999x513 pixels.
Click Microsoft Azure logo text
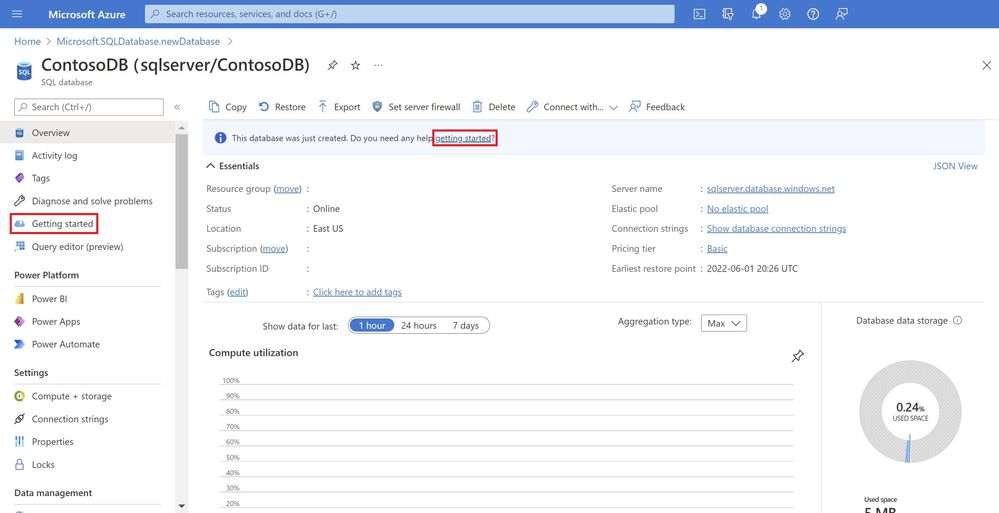pyautogui.click(x=87, y=14)
